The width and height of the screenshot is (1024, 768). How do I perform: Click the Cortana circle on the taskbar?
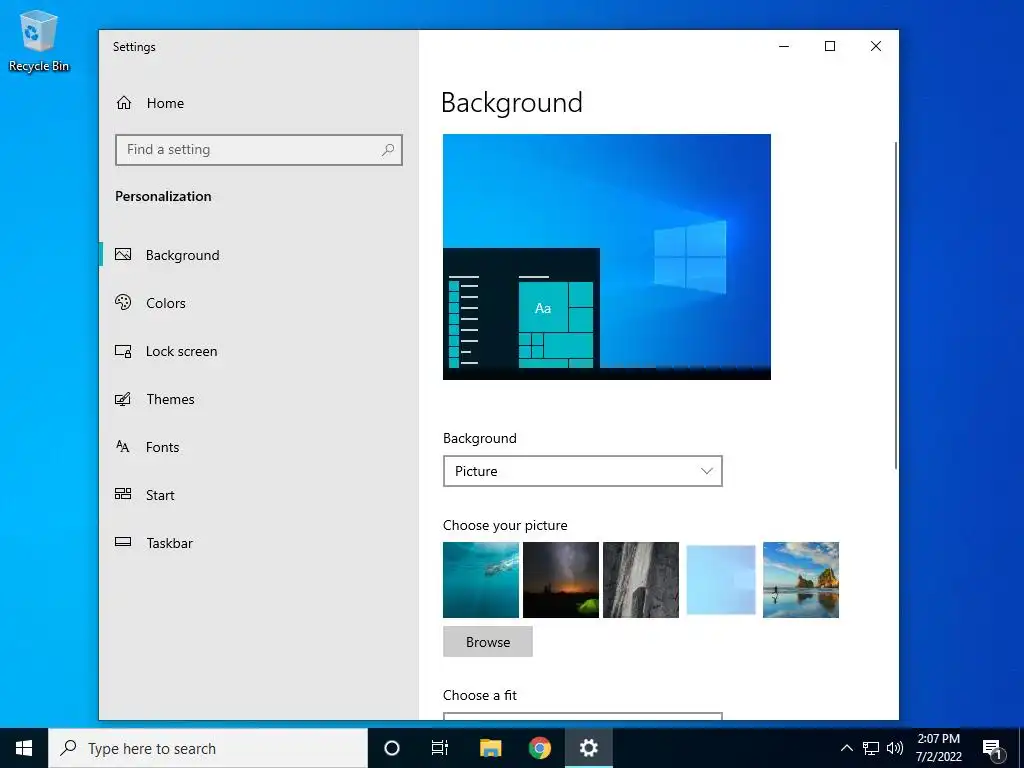(392, 748)
